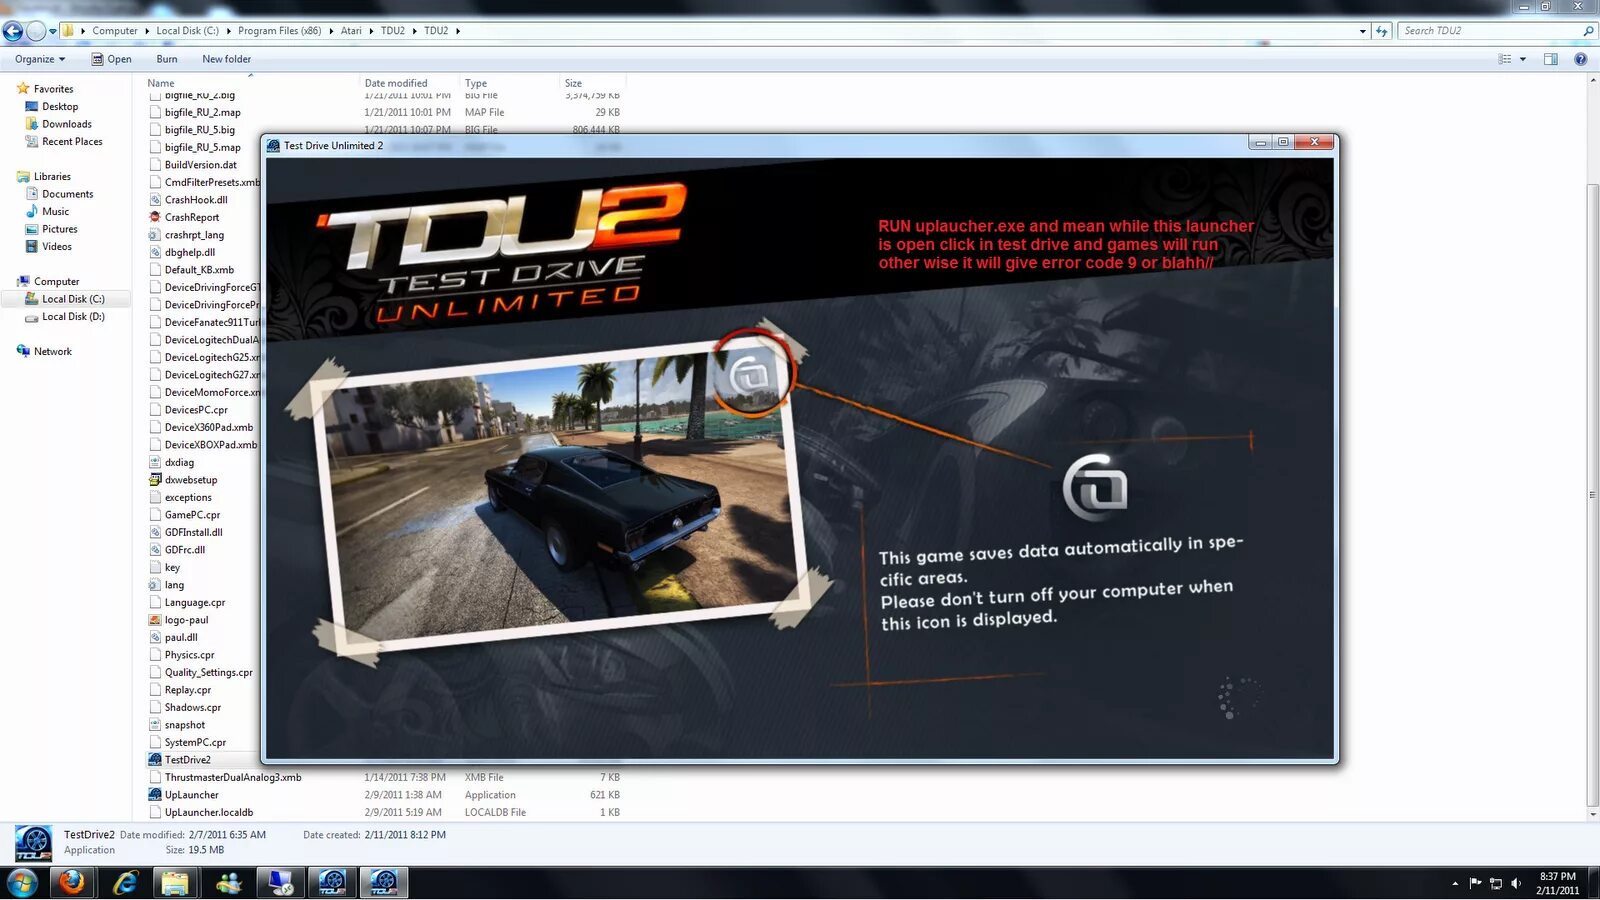Screen dimensions: 1600x900
Task: Select the CrashHook.dll file
Action: tap(196, 200)
